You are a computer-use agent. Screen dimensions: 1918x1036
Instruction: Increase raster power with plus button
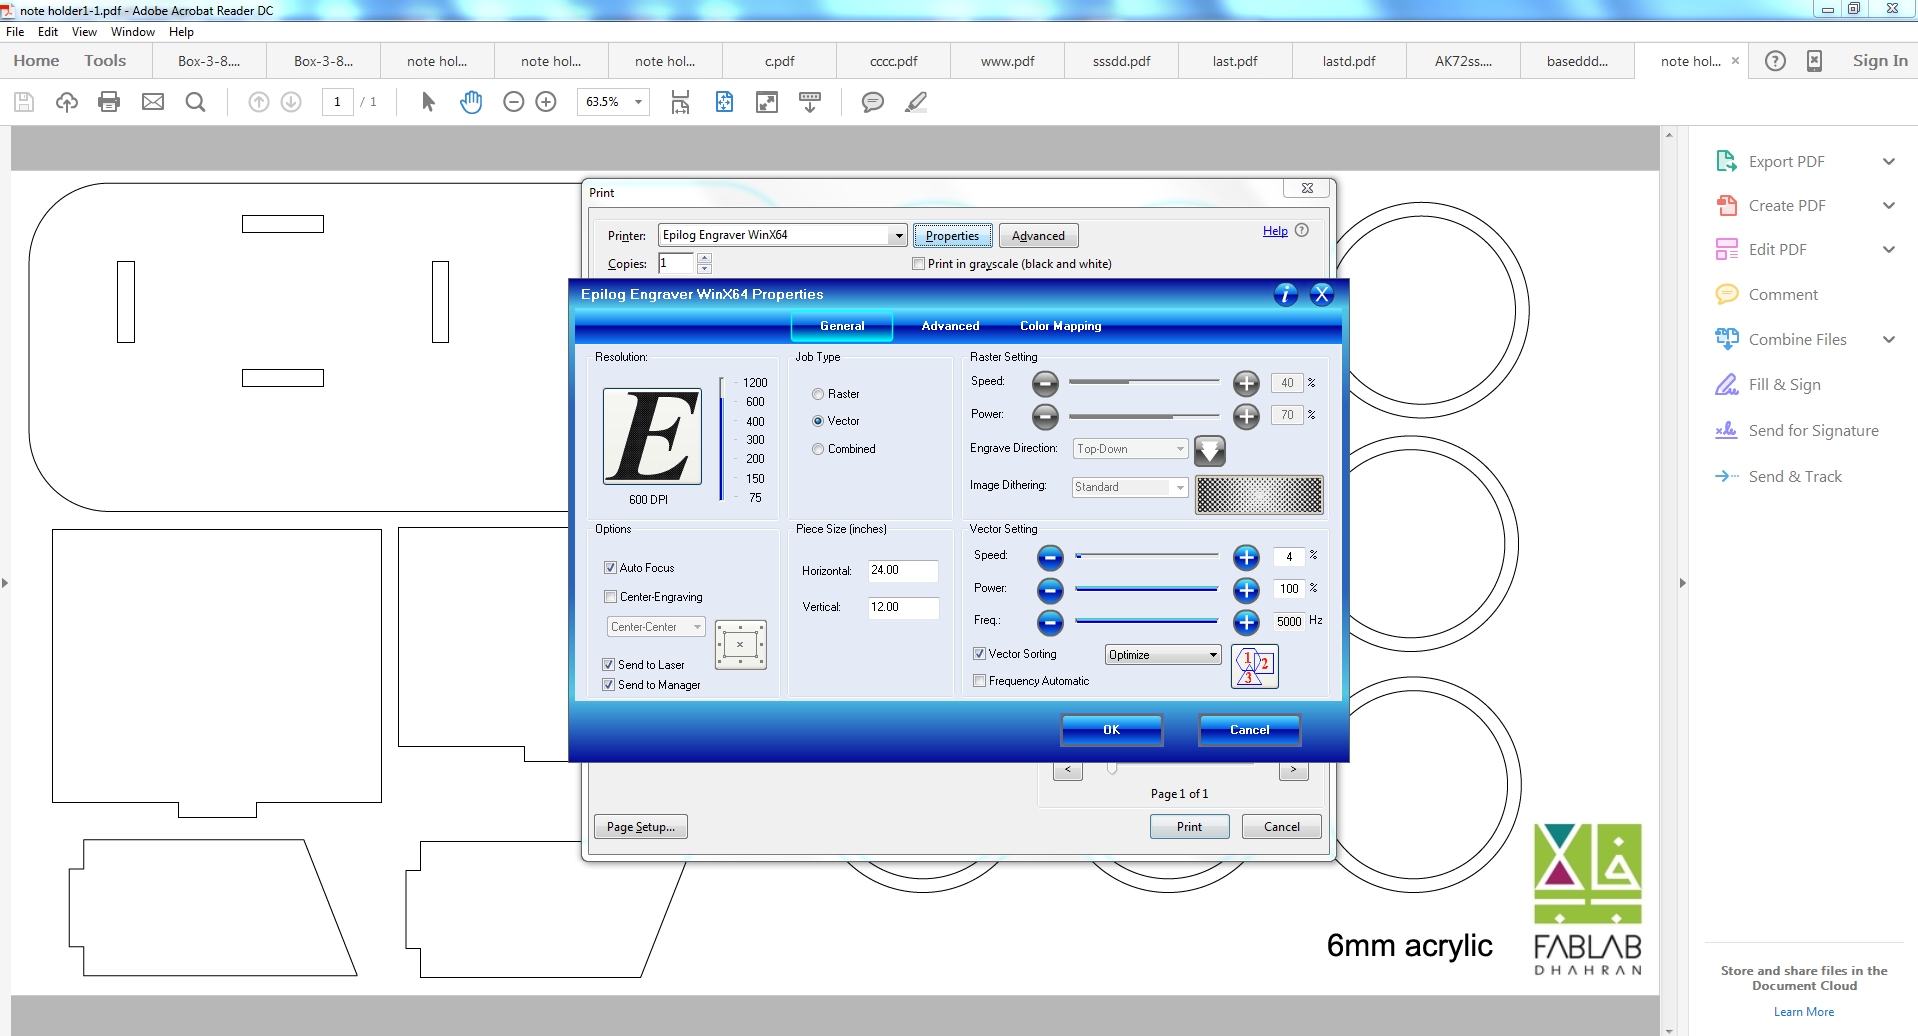(x=1246, y=416)
